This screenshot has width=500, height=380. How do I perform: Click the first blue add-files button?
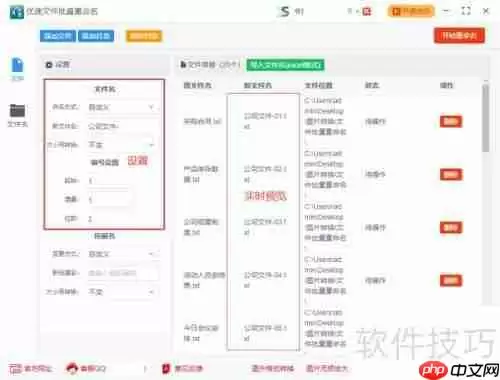coord(58,36)
